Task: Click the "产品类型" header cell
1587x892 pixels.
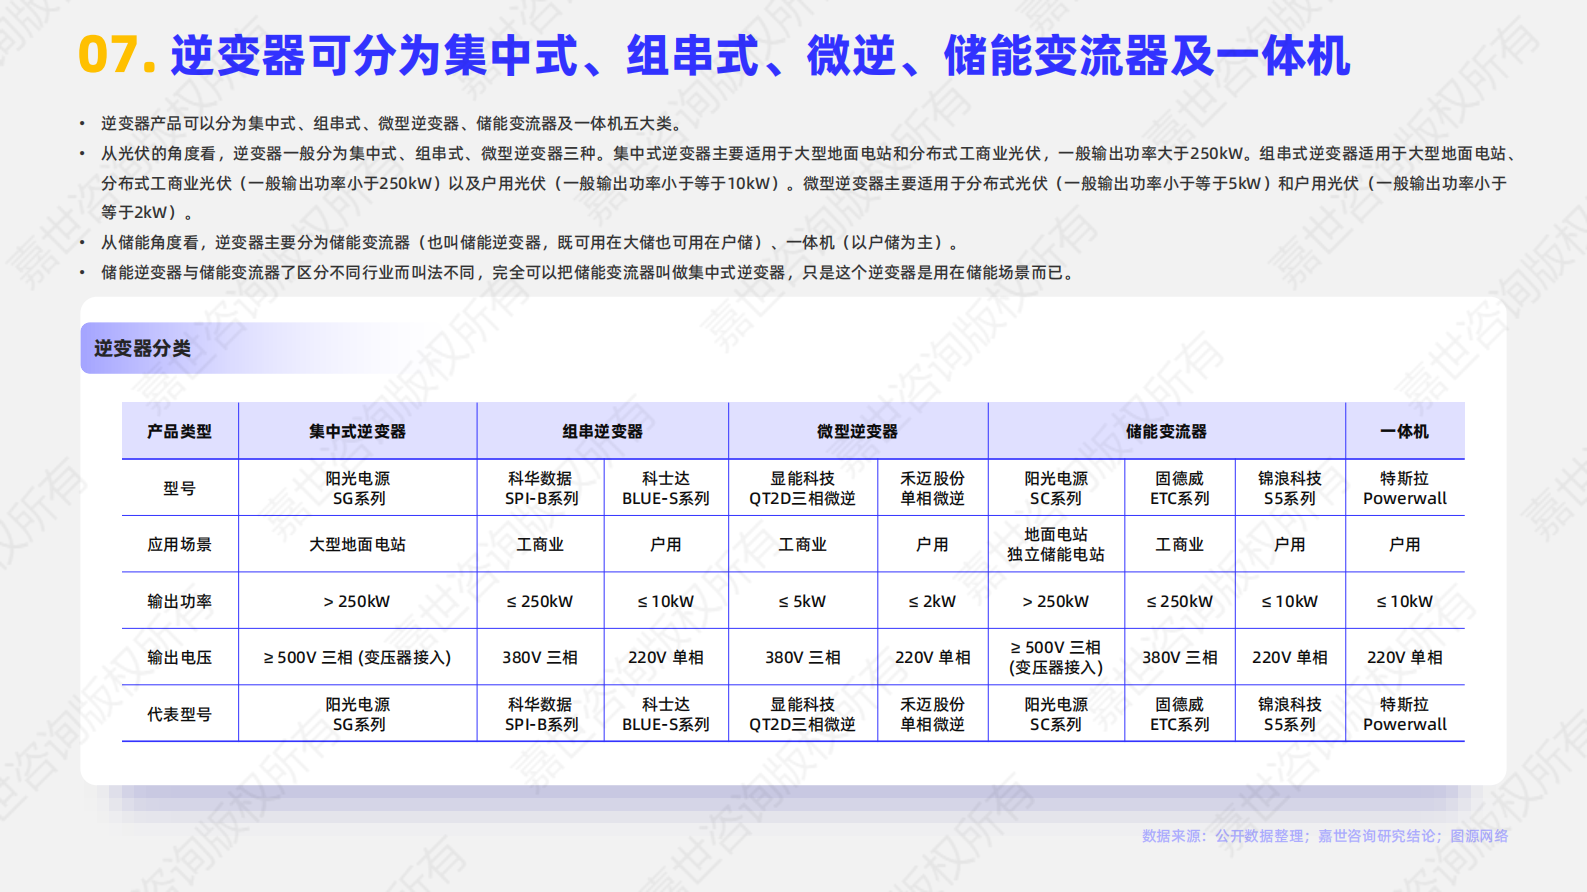Action: pos(180,432)
